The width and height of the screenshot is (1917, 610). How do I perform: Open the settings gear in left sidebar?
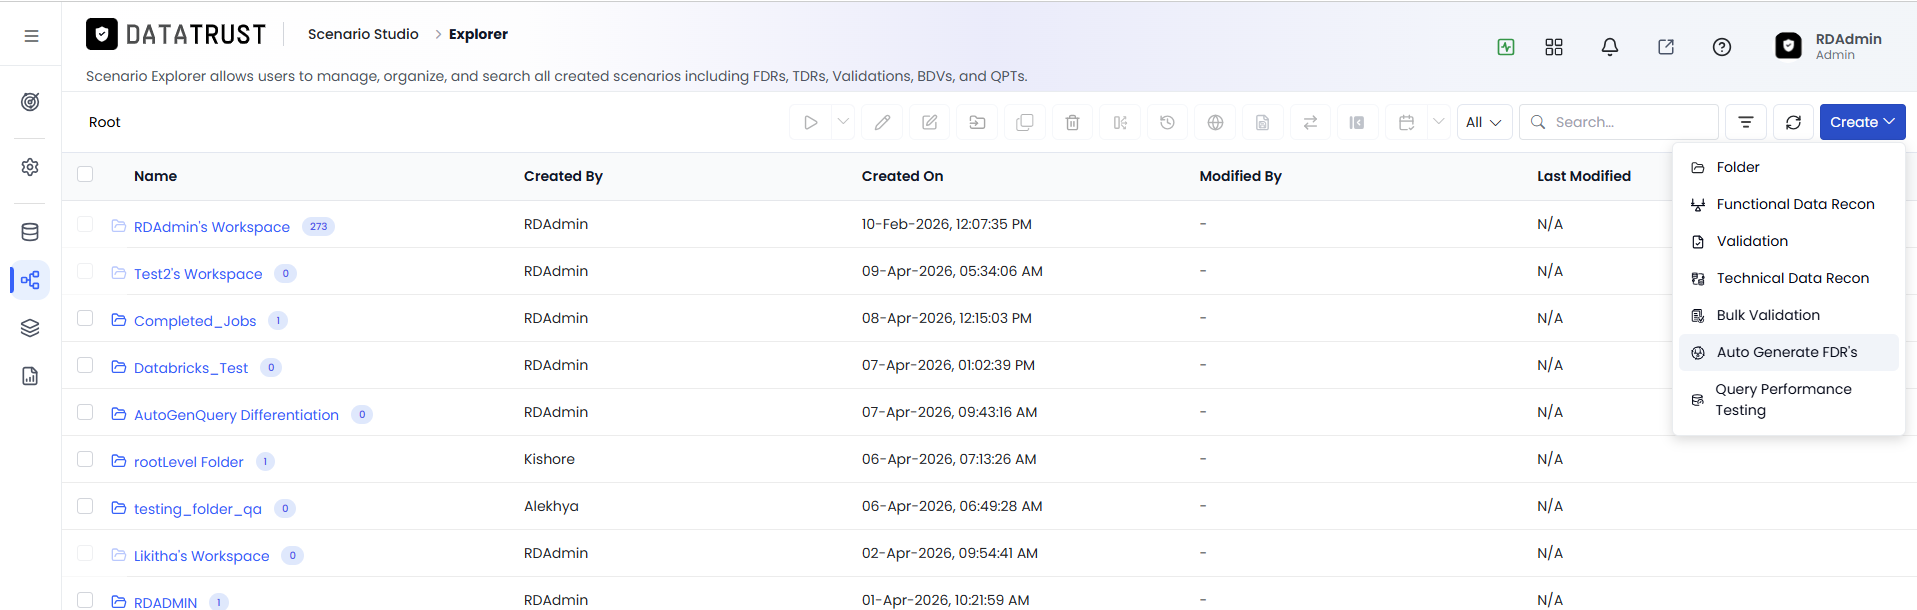pos(30,167)
